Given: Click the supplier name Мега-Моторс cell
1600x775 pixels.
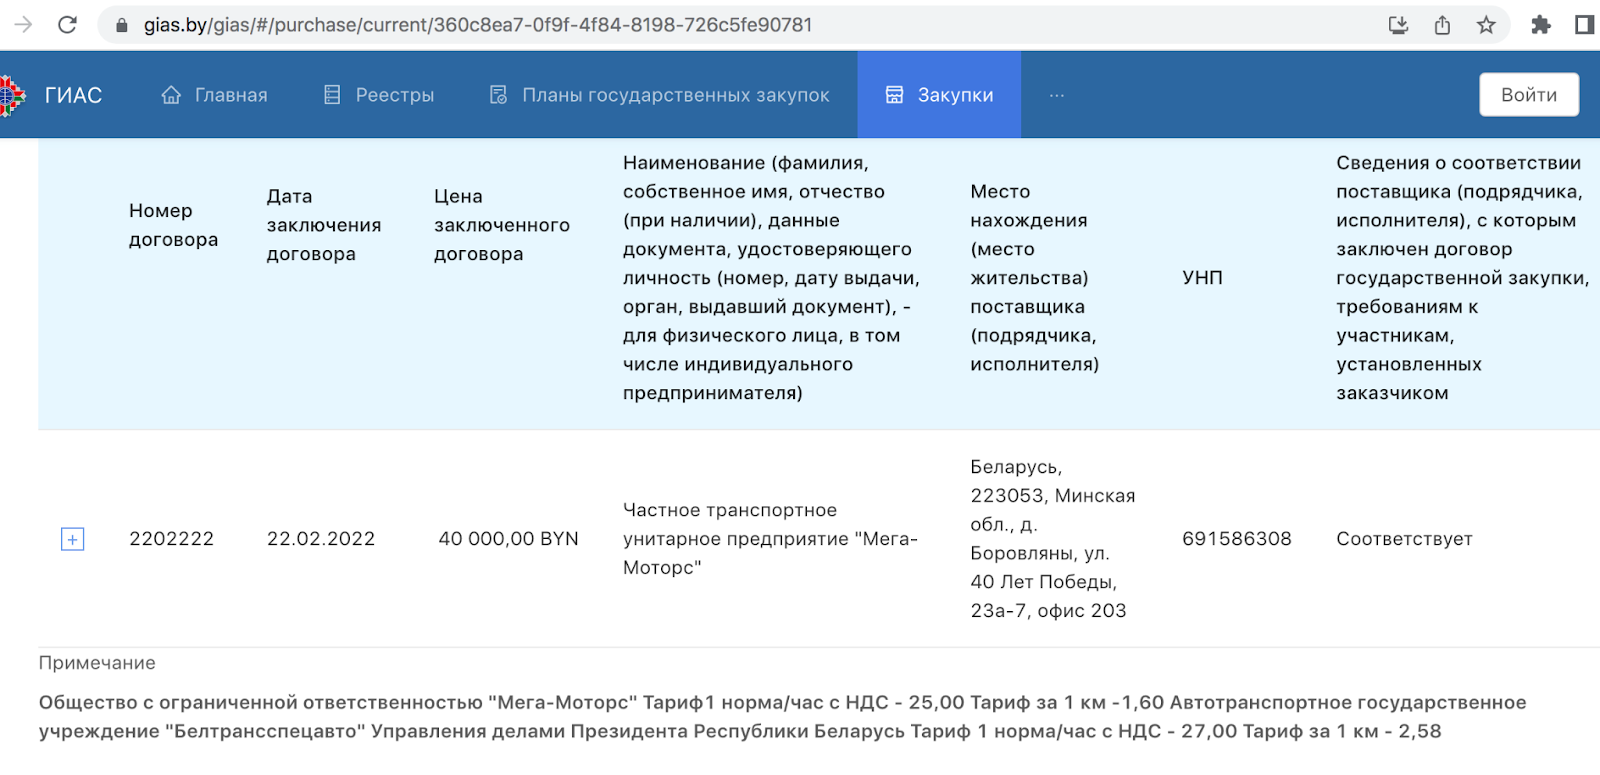Looking at the screenshot, I should coord(770,539).
